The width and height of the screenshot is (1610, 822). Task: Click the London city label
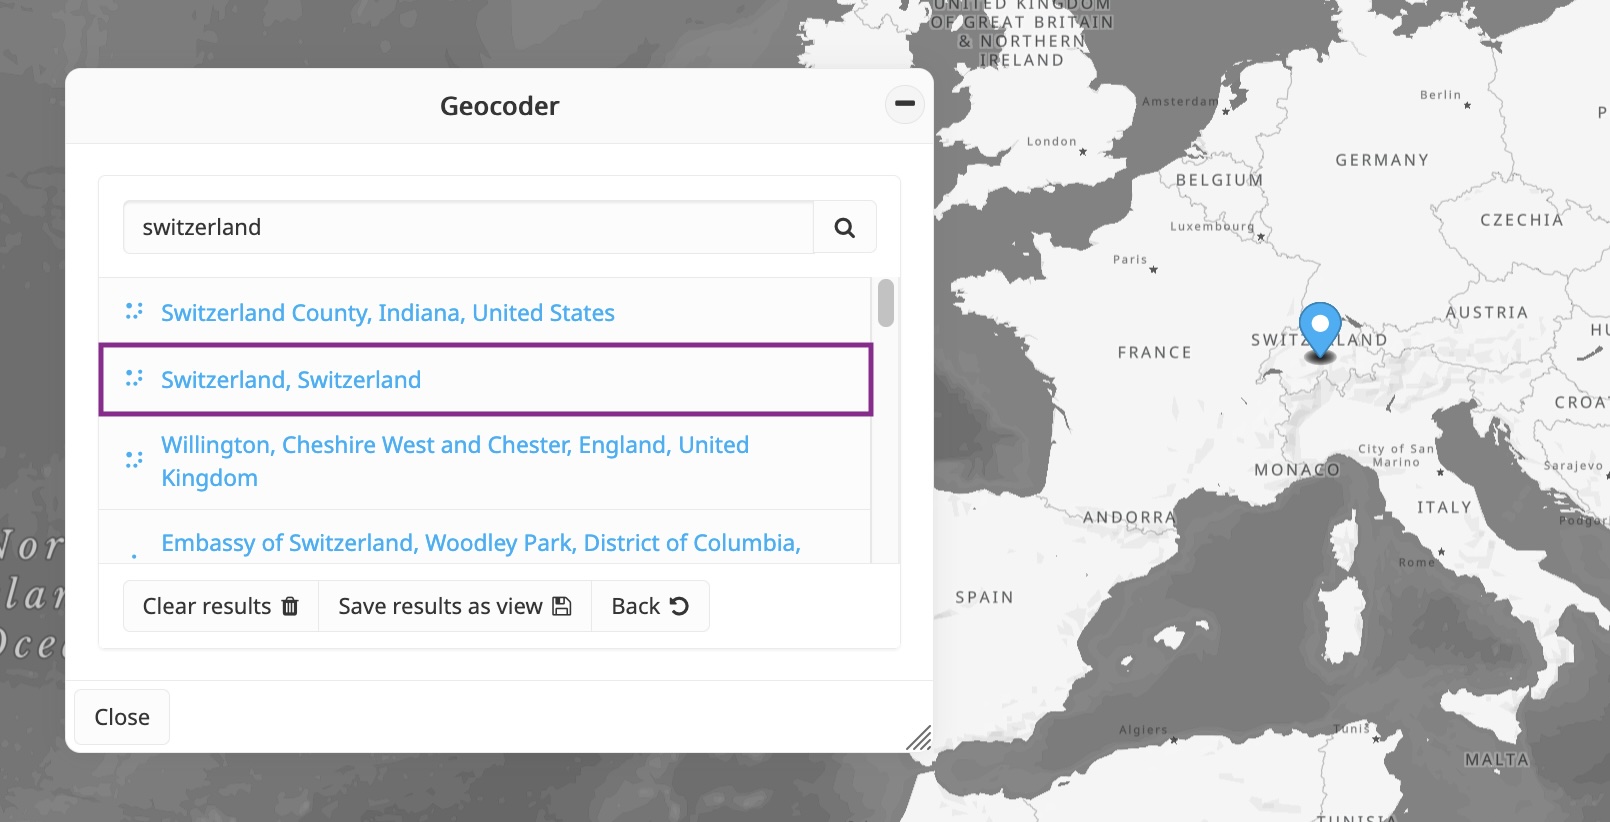click(1052, 141)
